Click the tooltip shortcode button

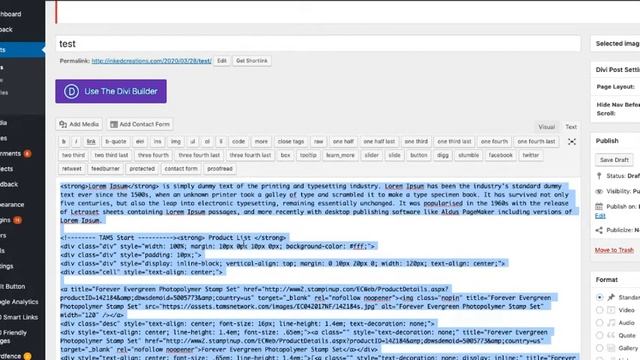[308, 156]
